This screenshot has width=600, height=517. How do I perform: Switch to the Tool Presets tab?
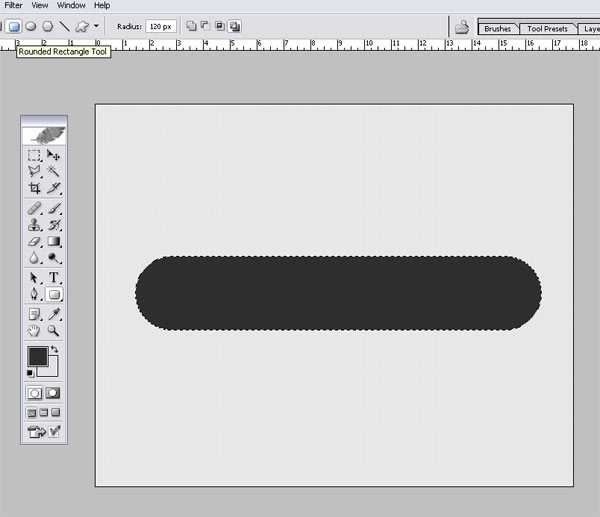547,29
